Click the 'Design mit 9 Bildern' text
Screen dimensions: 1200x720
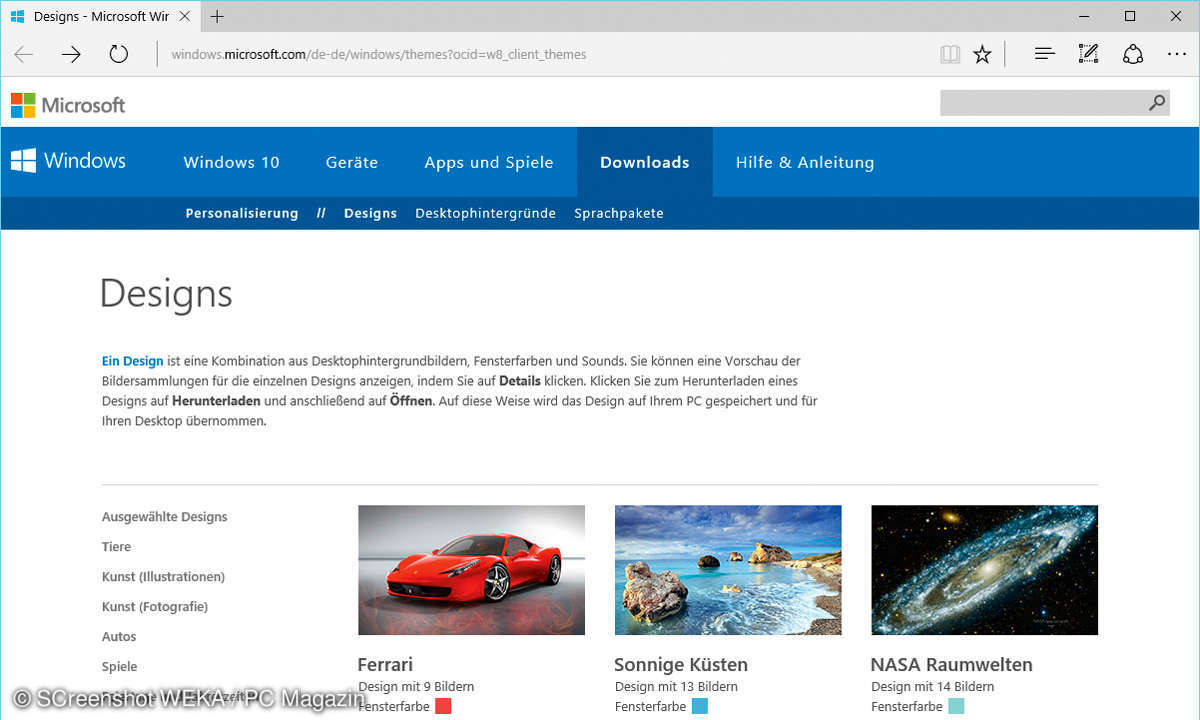coord(416,687)
